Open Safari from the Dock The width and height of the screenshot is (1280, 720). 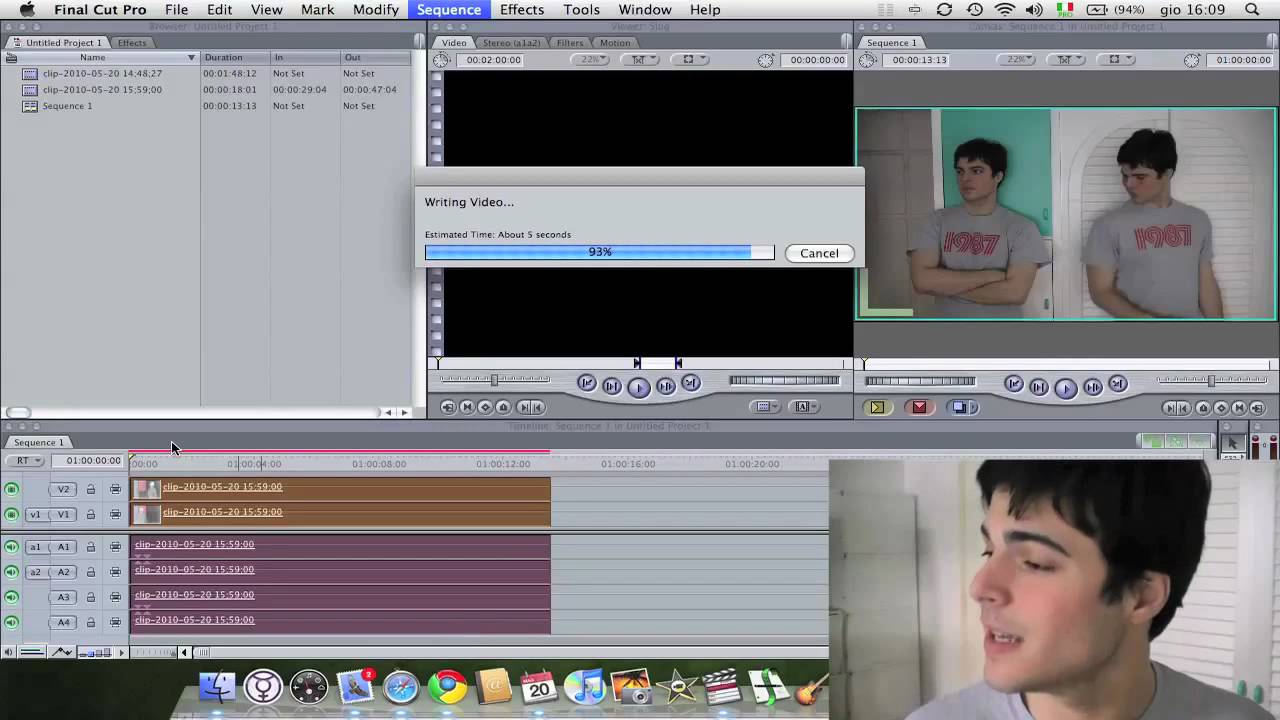pos(401,687)
